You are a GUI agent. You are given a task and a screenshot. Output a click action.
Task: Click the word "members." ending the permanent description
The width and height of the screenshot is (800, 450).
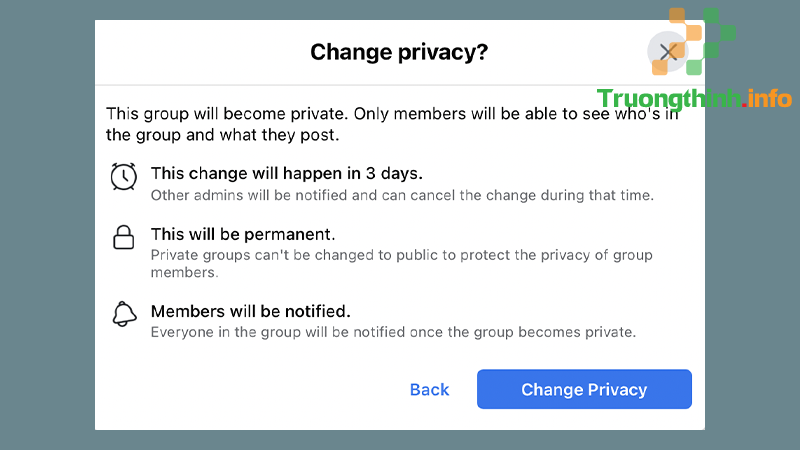[x=184, y=272]
